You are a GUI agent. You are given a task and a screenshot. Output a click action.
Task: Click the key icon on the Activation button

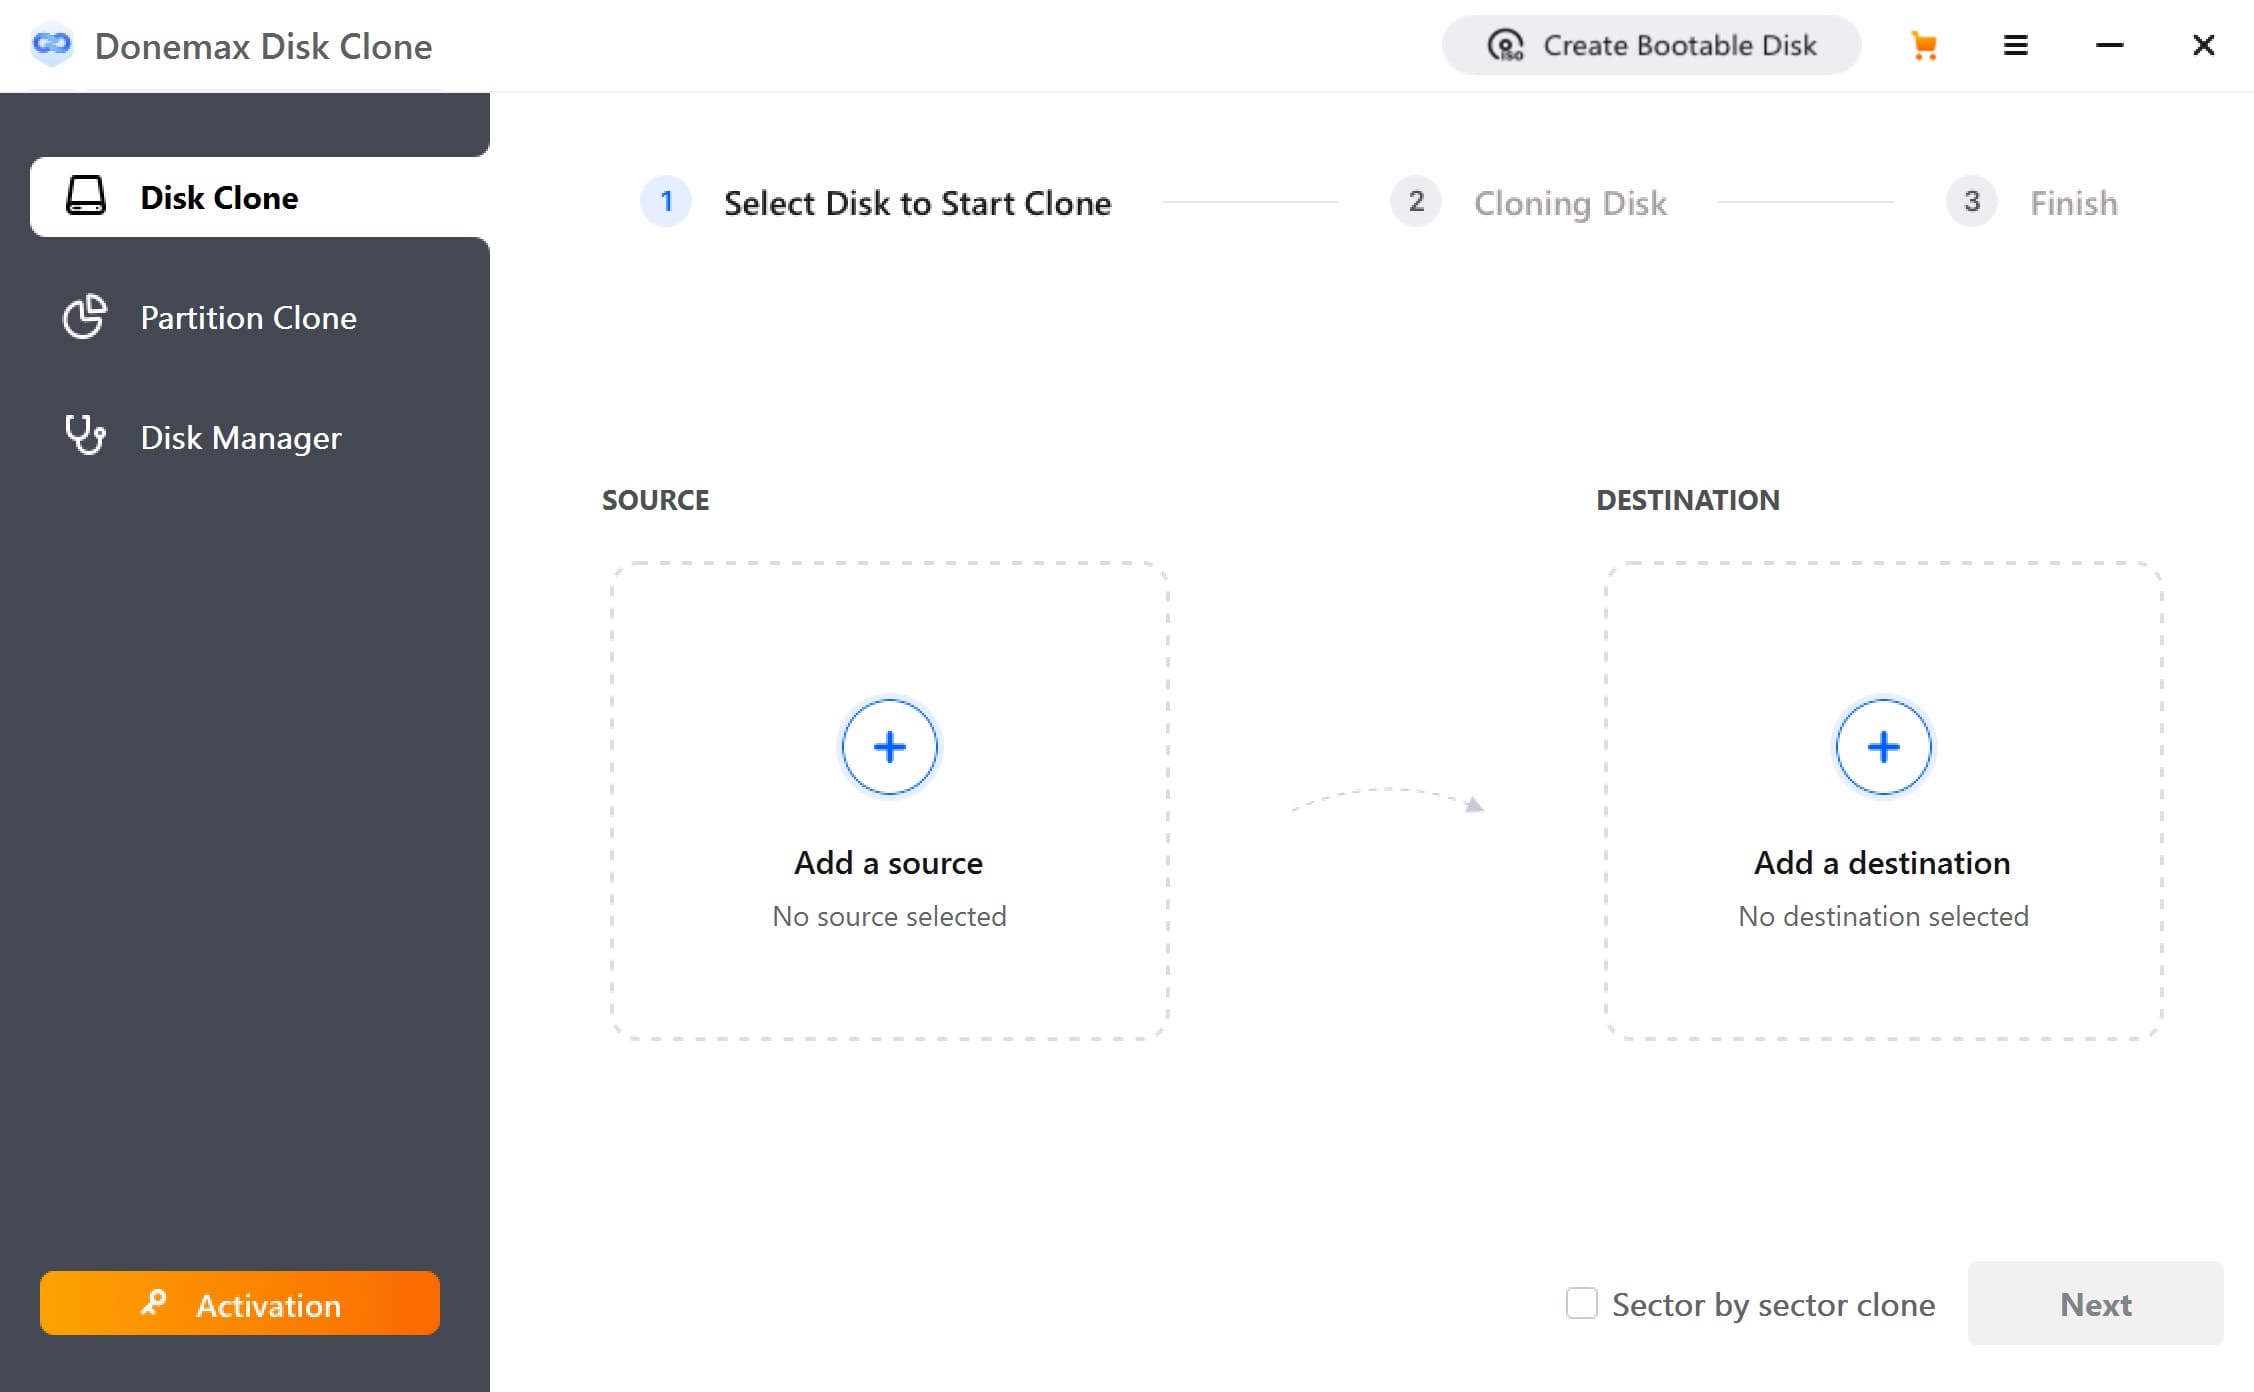tap(154, 1302)
